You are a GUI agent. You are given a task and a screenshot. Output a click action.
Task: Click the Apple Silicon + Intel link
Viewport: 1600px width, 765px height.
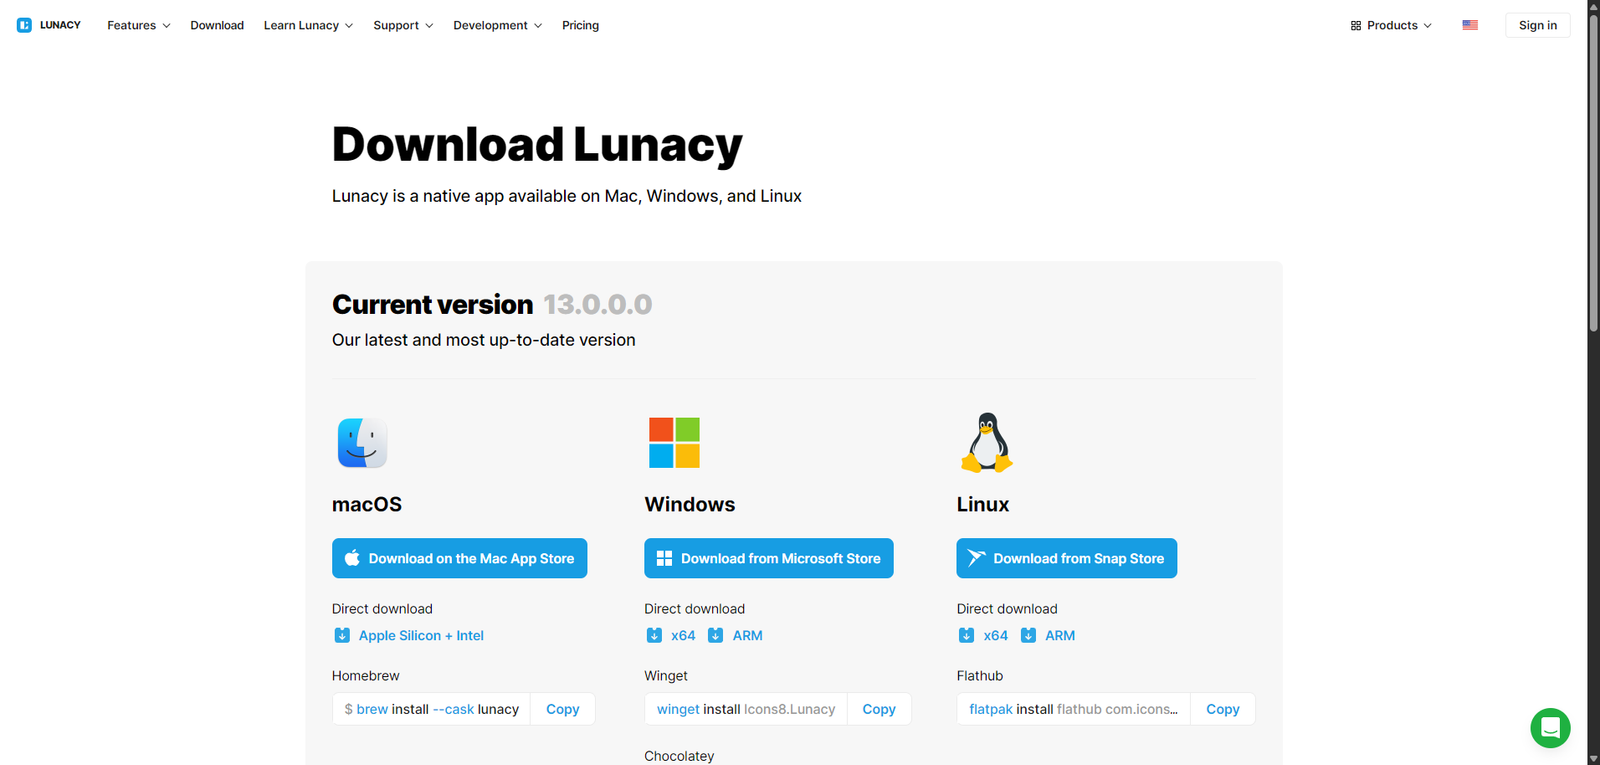[420, 636]
